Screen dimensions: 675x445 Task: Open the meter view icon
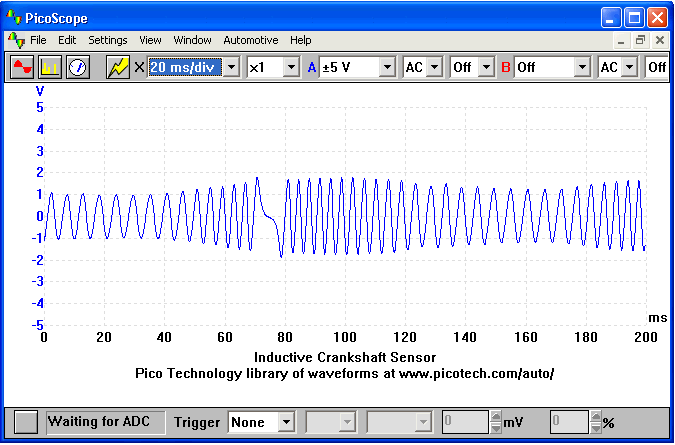pyautogui.click(x=78, y=68)
